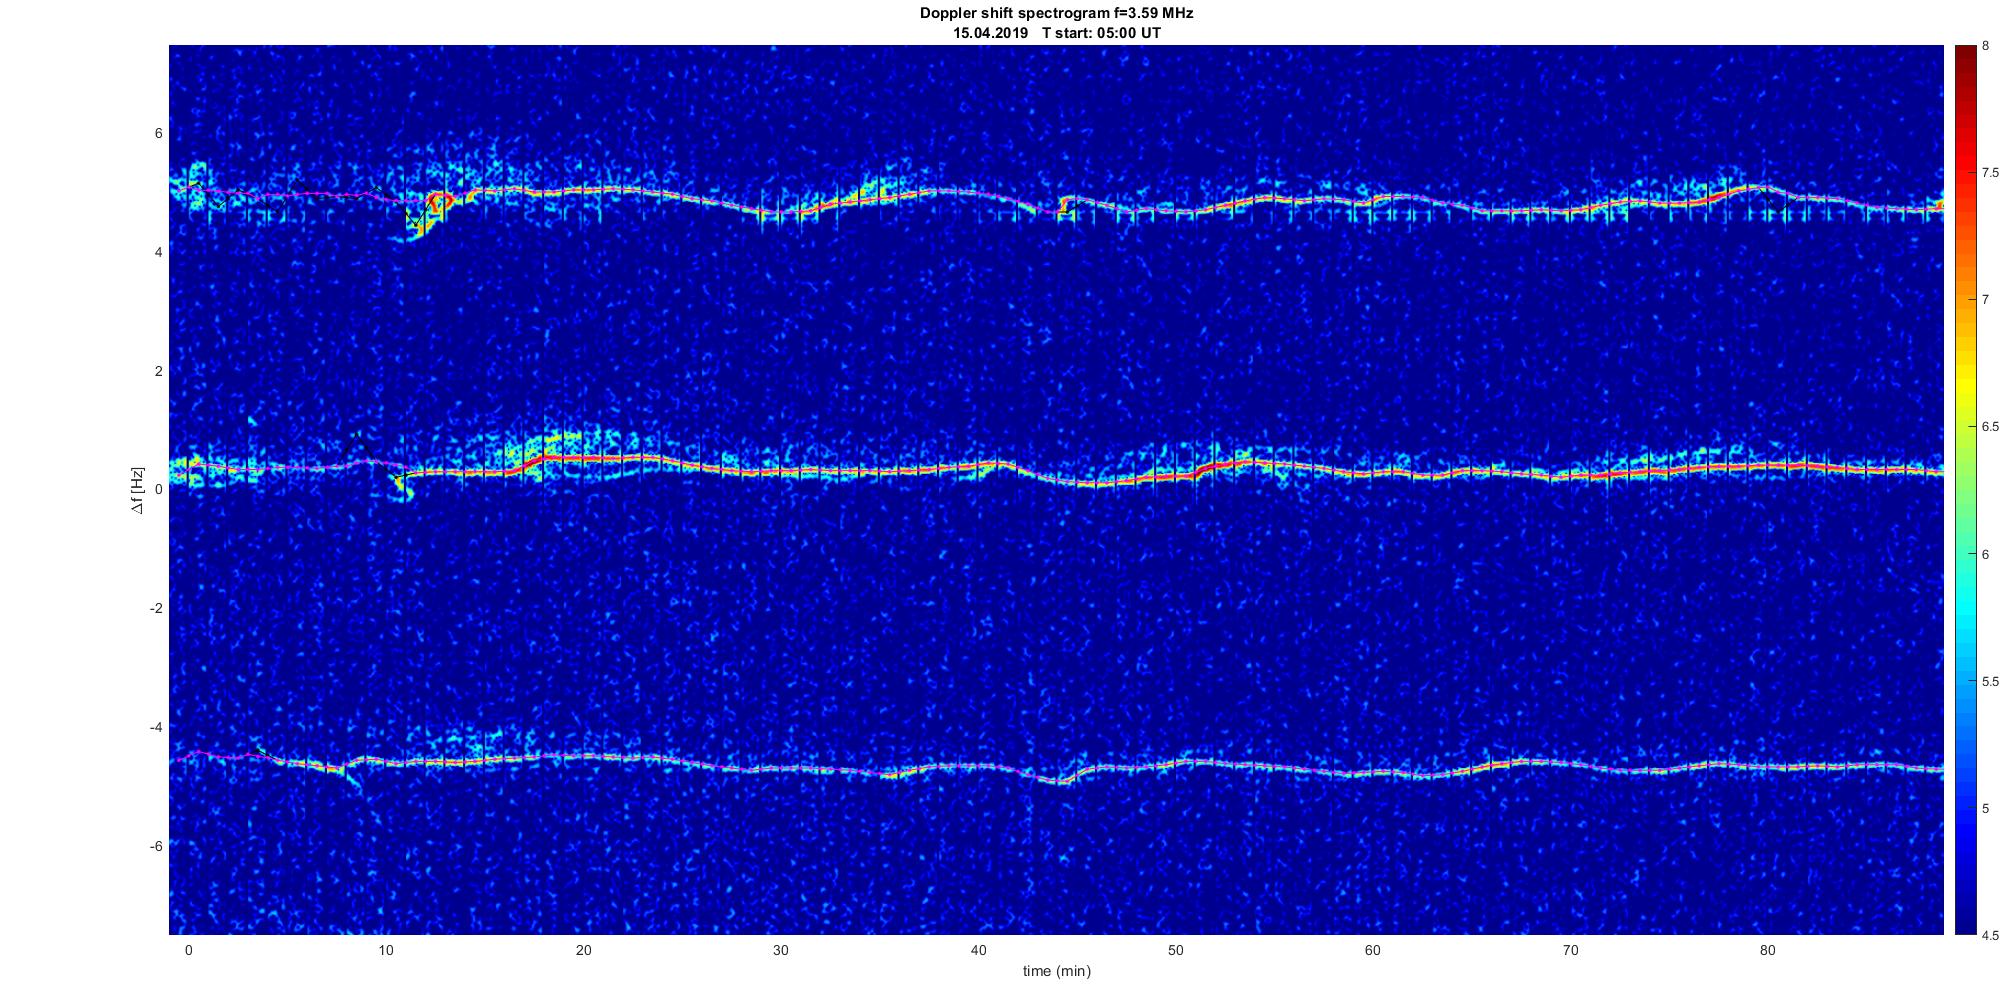Click the x-axis tick label 20
The image size is (2000, 1003).
583,950
